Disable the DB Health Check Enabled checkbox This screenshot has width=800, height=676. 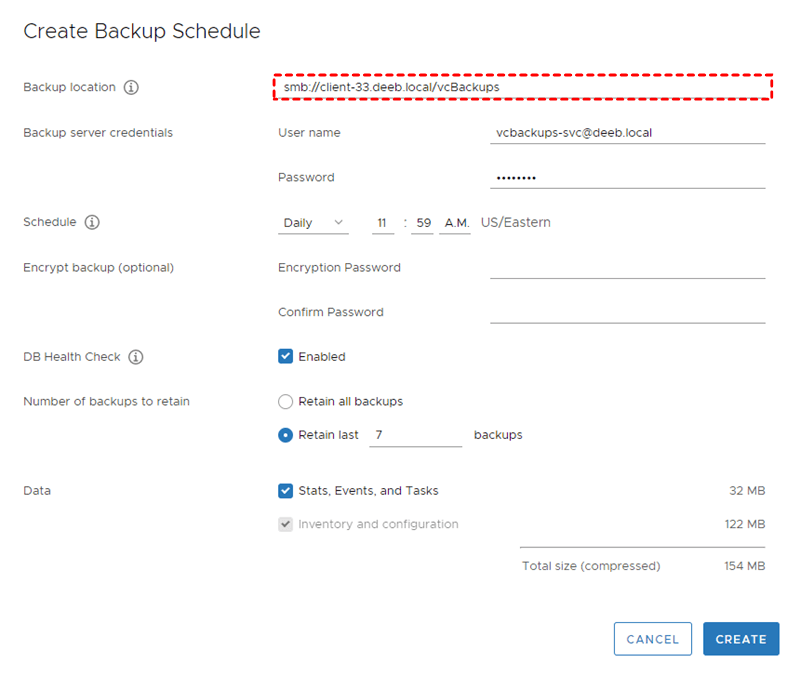point(285,357)
